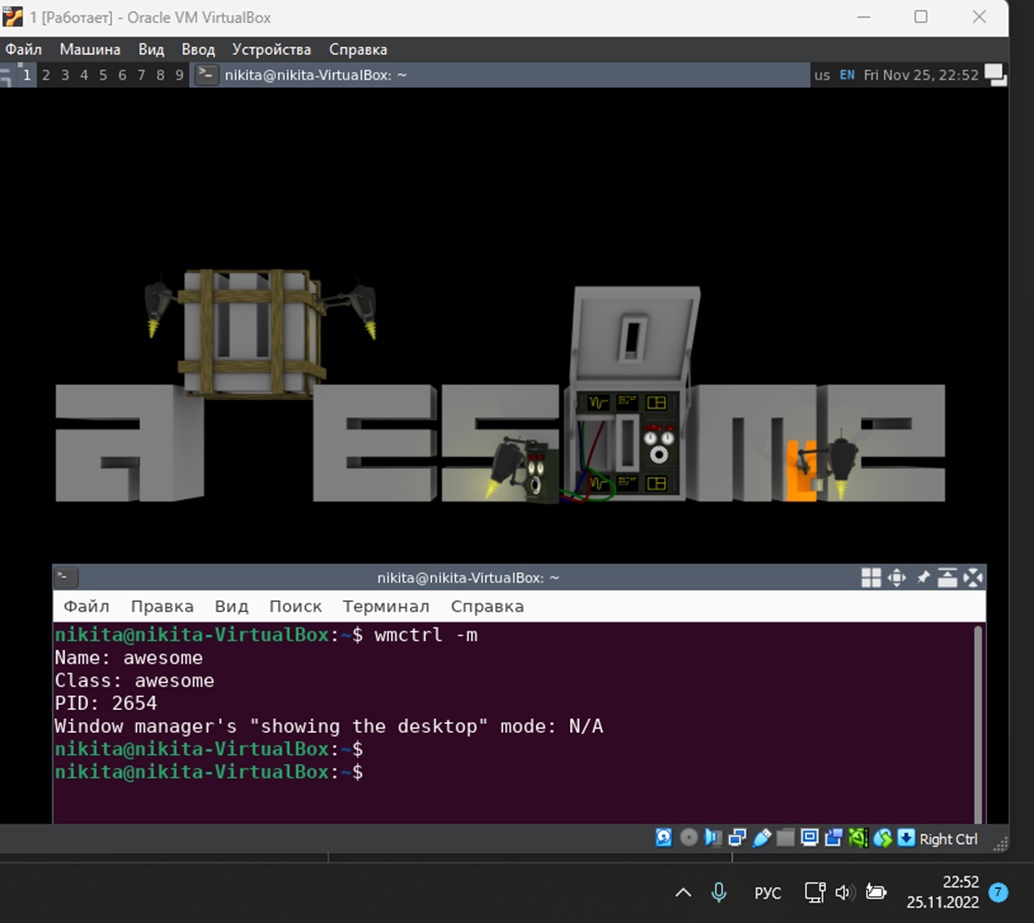Open Windows network tray icon

pyautogui.click(x=815, y=893)
